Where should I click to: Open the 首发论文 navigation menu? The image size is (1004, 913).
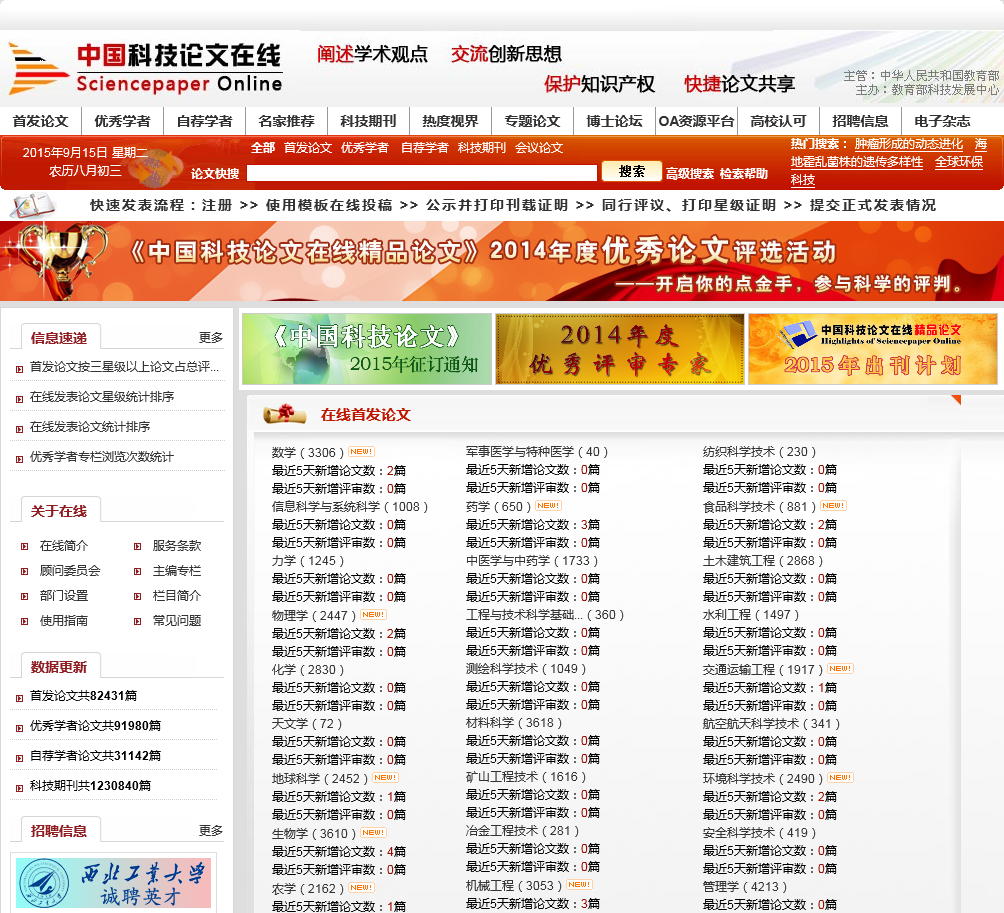pyautogui.click(x=40, y=121)
